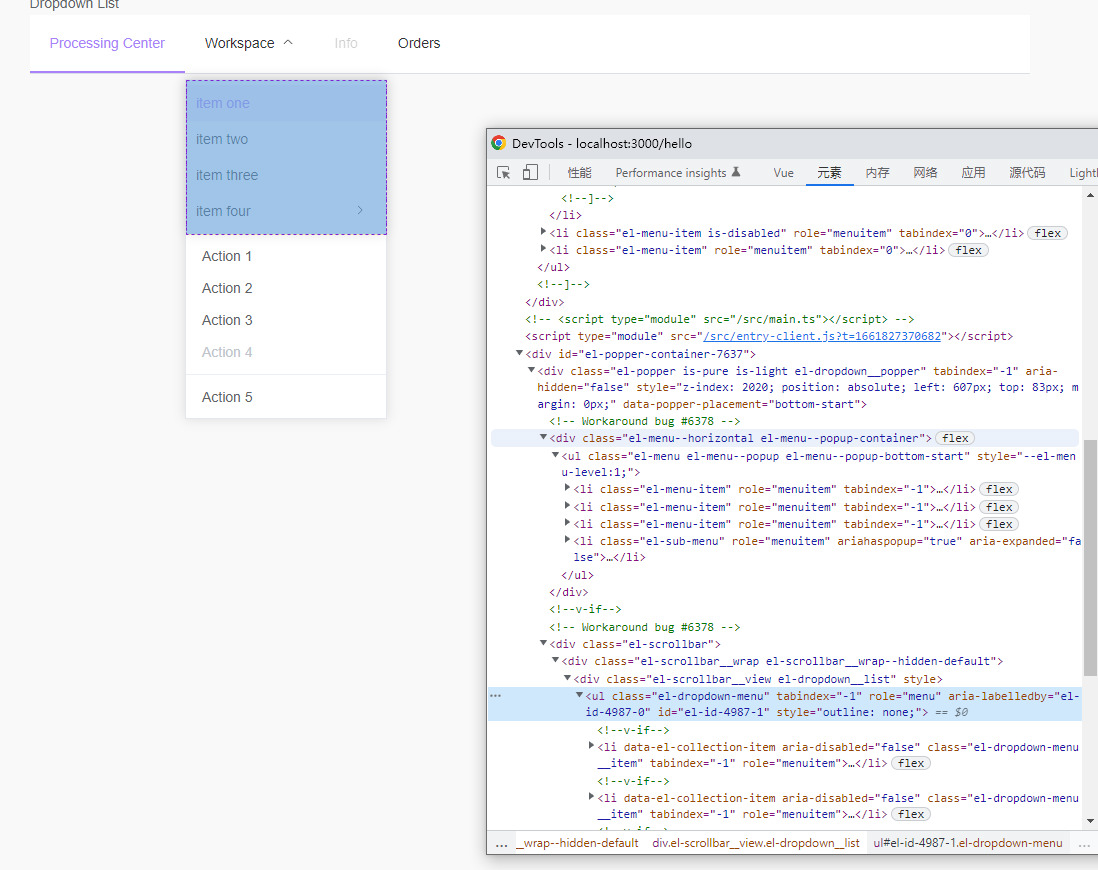The width and height of the screenshot is (1098, 870).
Task: Click the ellipsis beside the selected ul element
Action: (496, 696)
